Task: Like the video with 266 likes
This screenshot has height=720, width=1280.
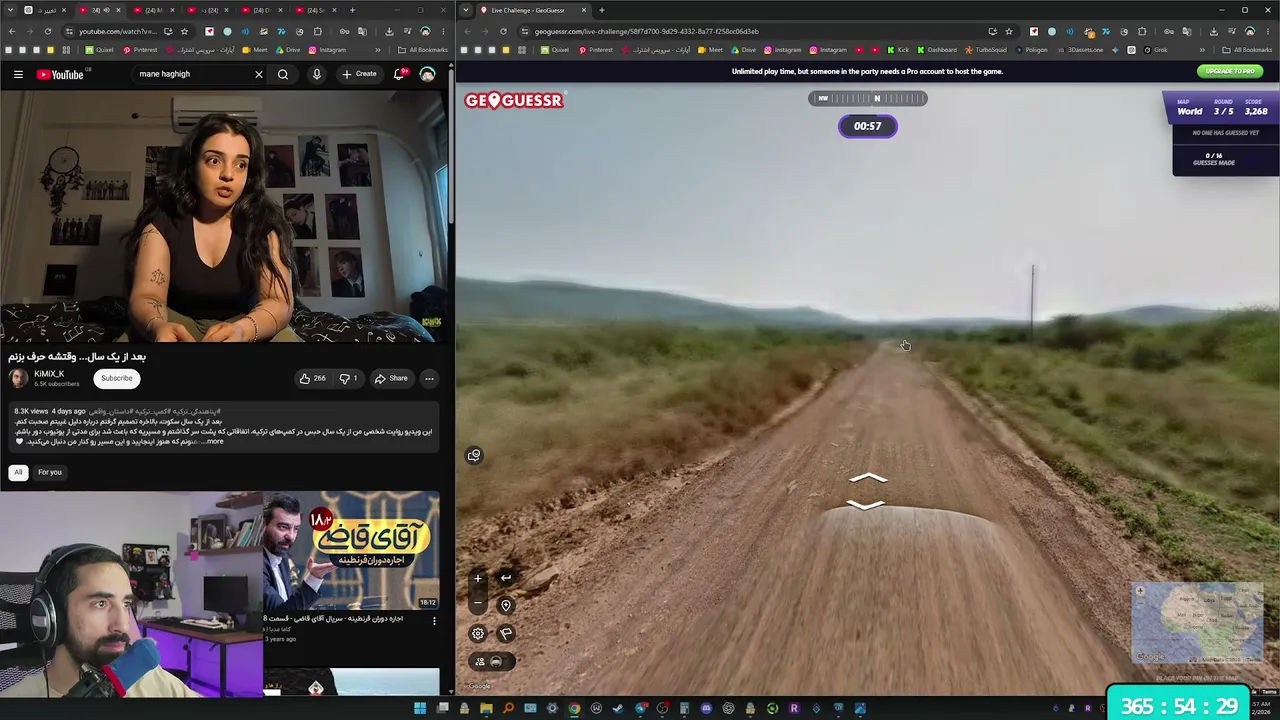Action: [x=313, y=378]
